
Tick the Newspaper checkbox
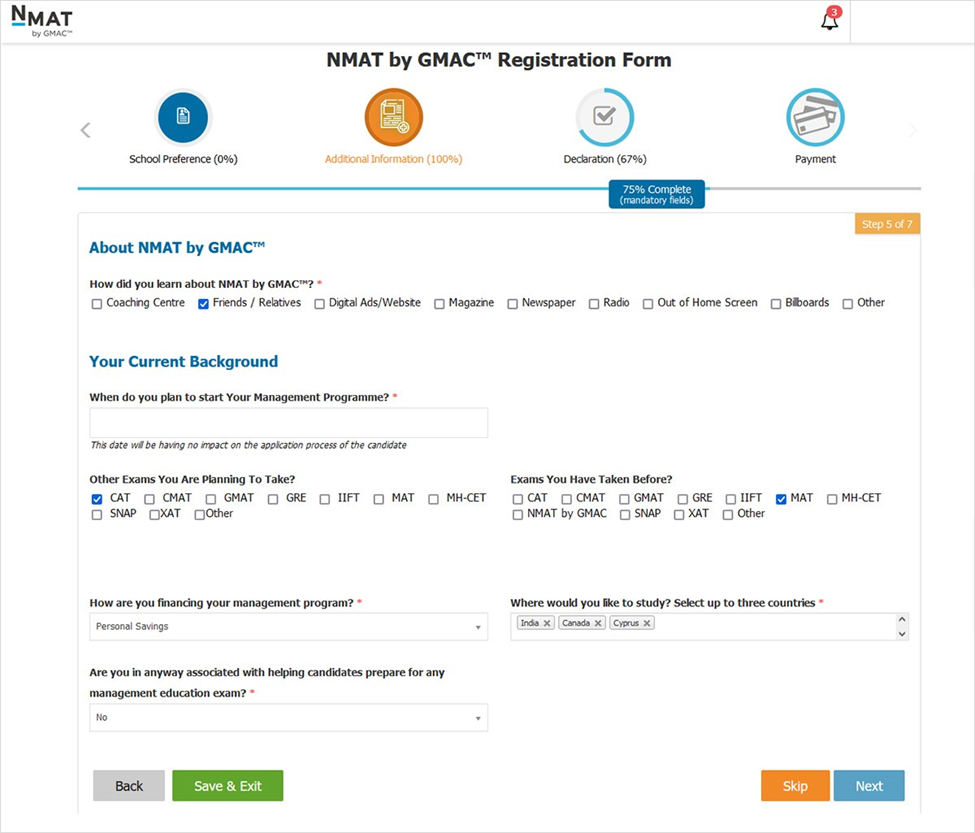[x=512, y=304]
